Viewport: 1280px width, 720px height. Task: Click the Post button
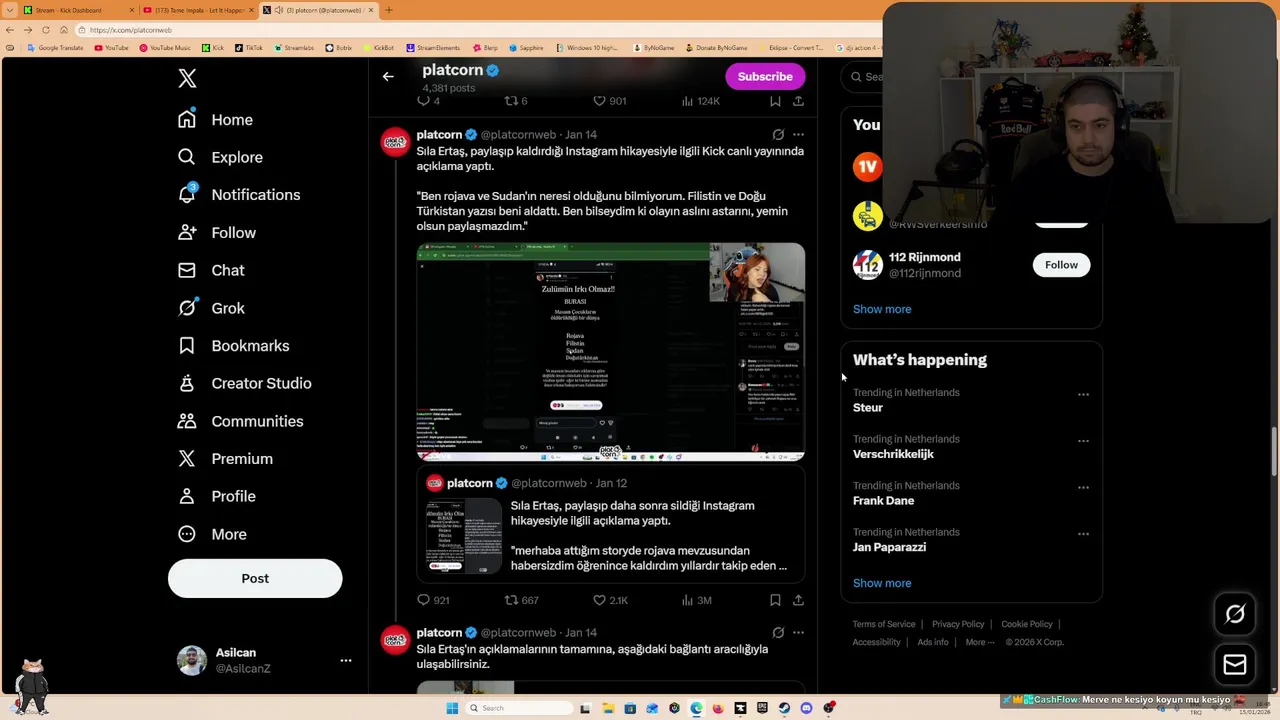point(255,578)
